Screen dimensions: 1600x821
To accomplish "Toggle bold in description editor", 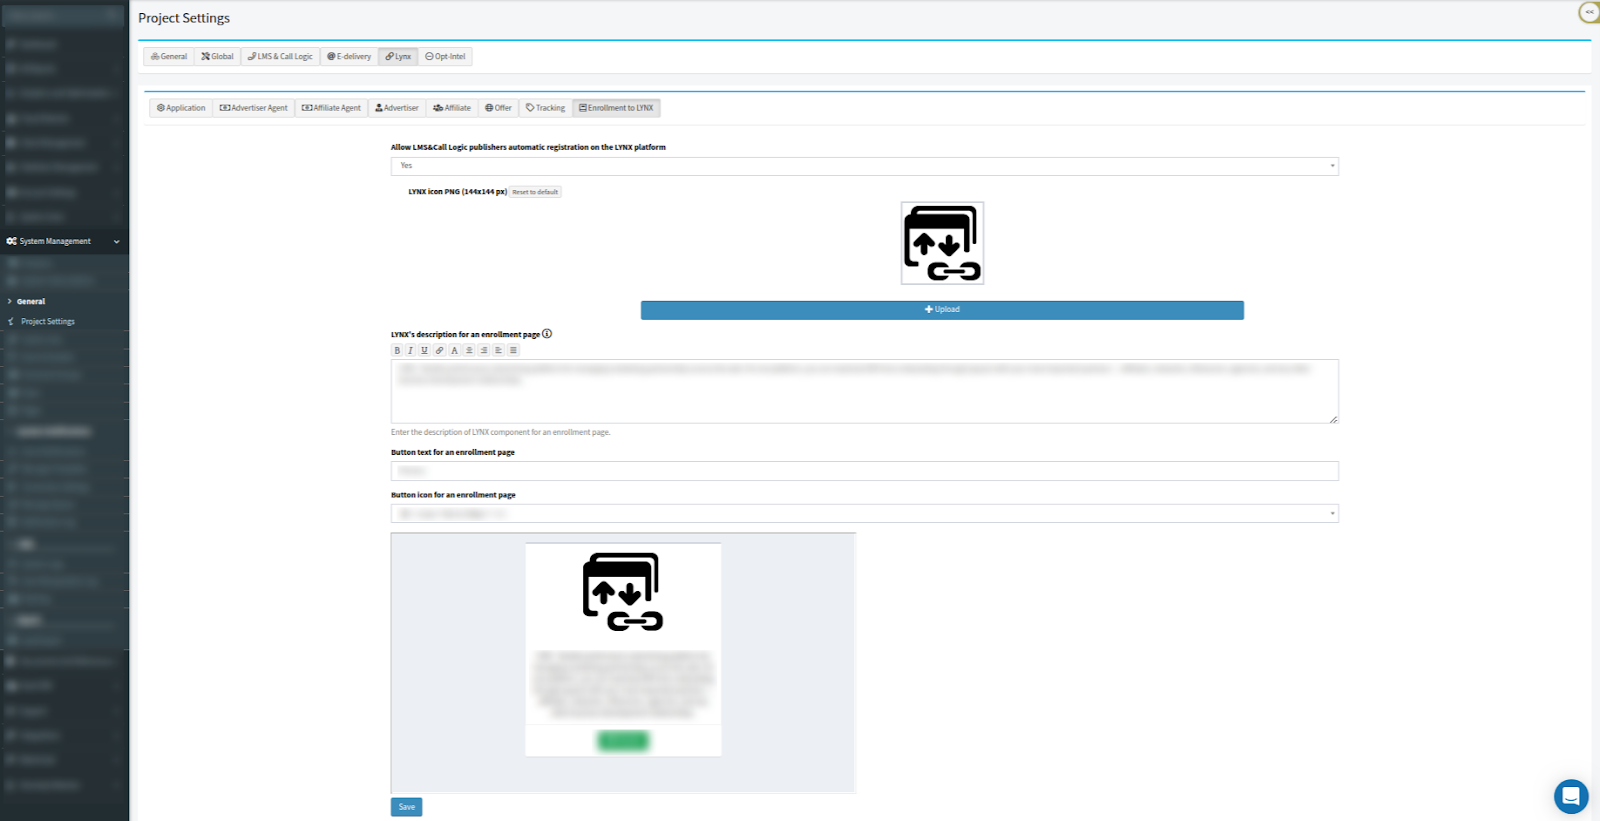I will (x=397, y=351).
